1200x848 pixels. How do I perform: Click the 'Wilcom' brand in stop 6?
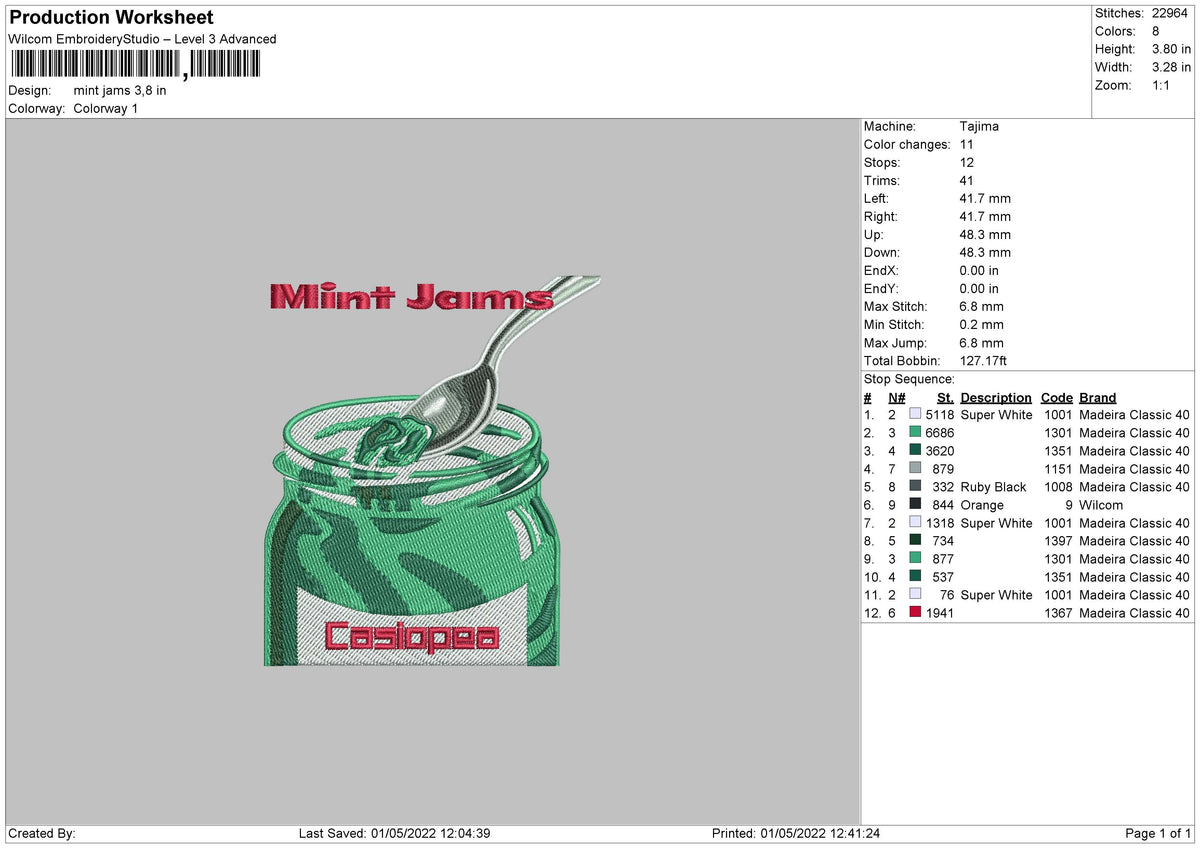click(1101, 505)
